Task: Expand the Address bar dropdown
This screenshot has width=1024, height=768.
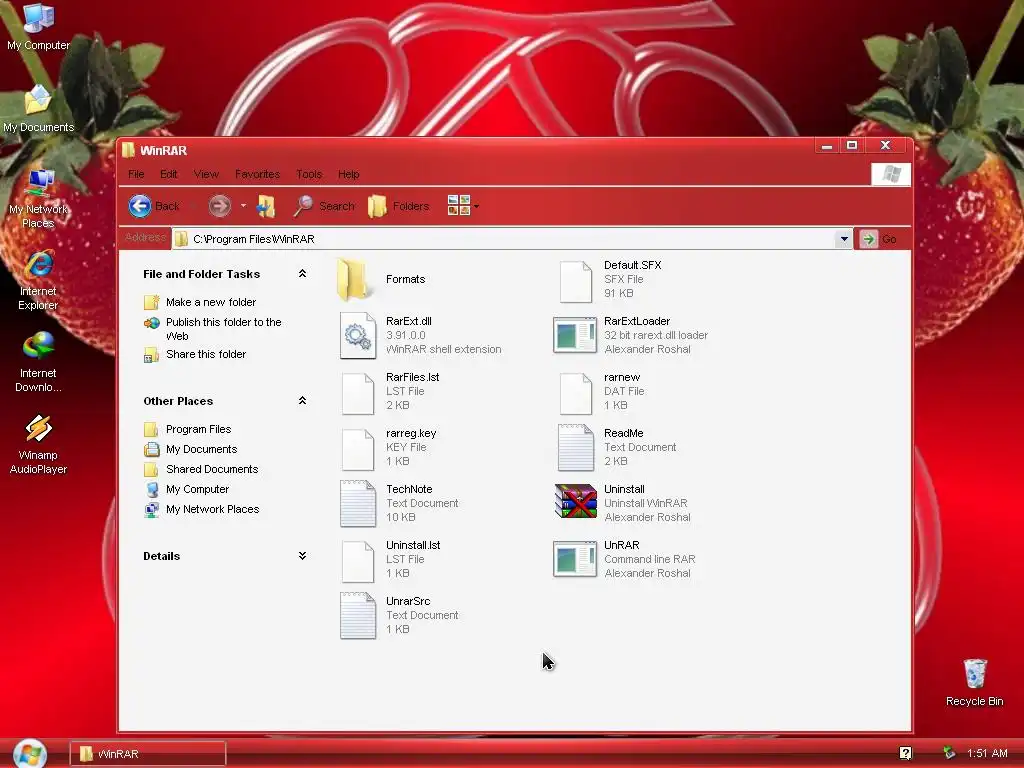Action: [844, 239]
